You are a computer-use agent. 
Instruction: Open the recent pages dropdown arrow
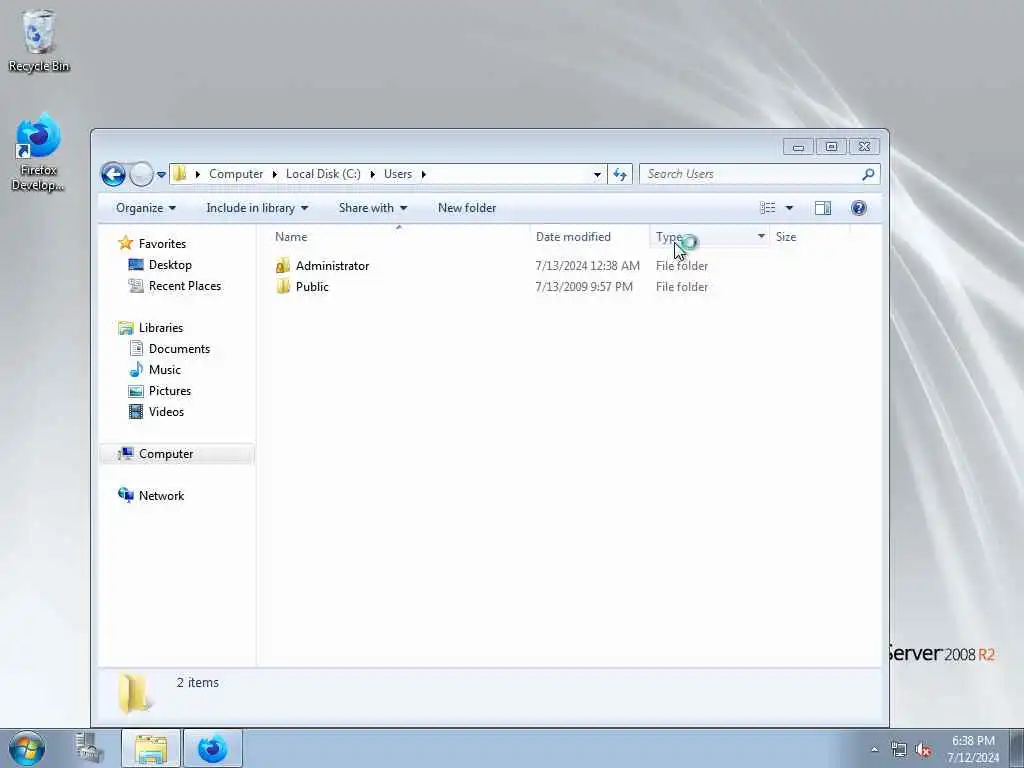161,174
